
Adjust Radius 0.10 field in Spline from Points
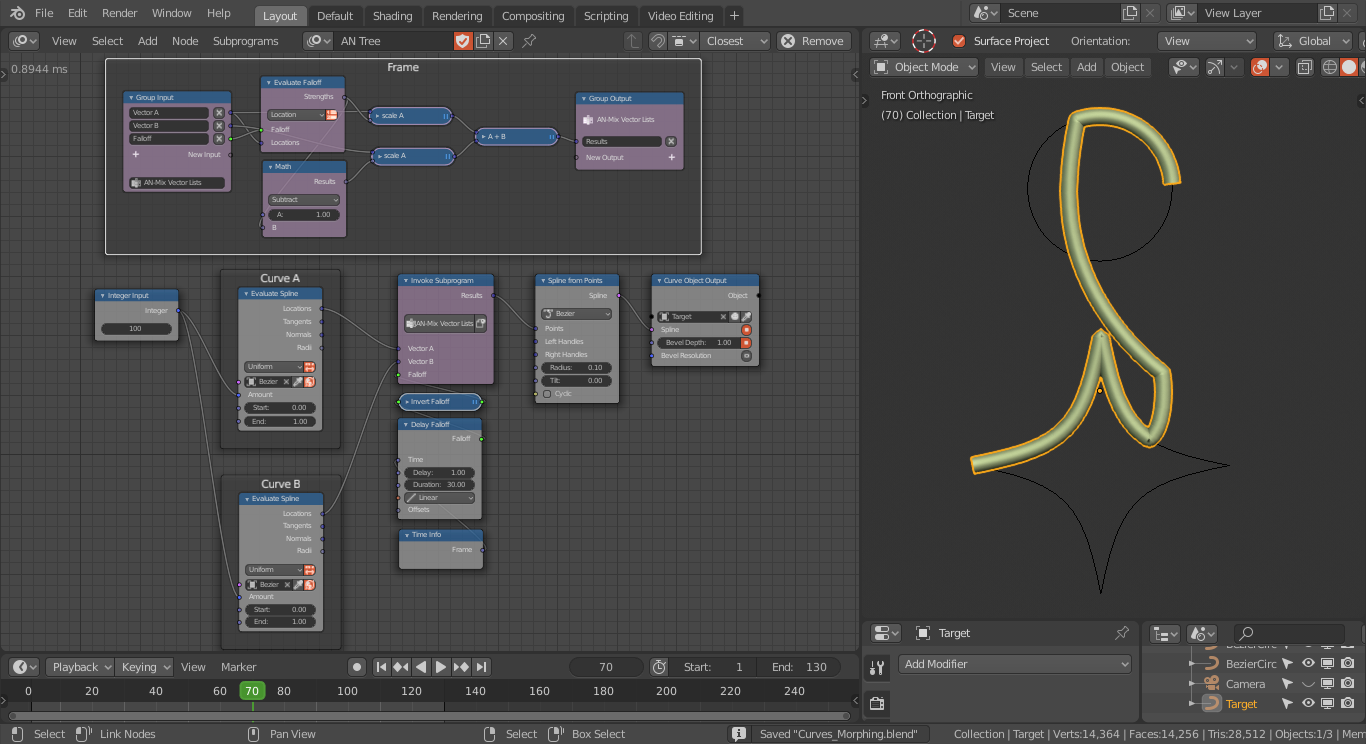tap(575, 368)
